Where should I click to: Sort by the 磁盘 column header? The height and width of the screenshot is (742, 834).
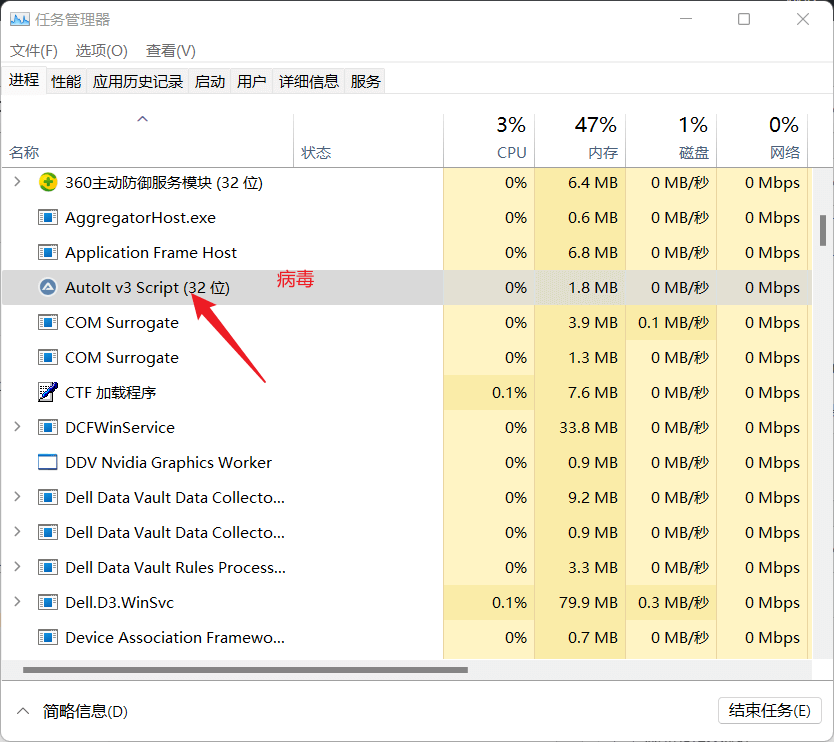(x=671, y=140)
